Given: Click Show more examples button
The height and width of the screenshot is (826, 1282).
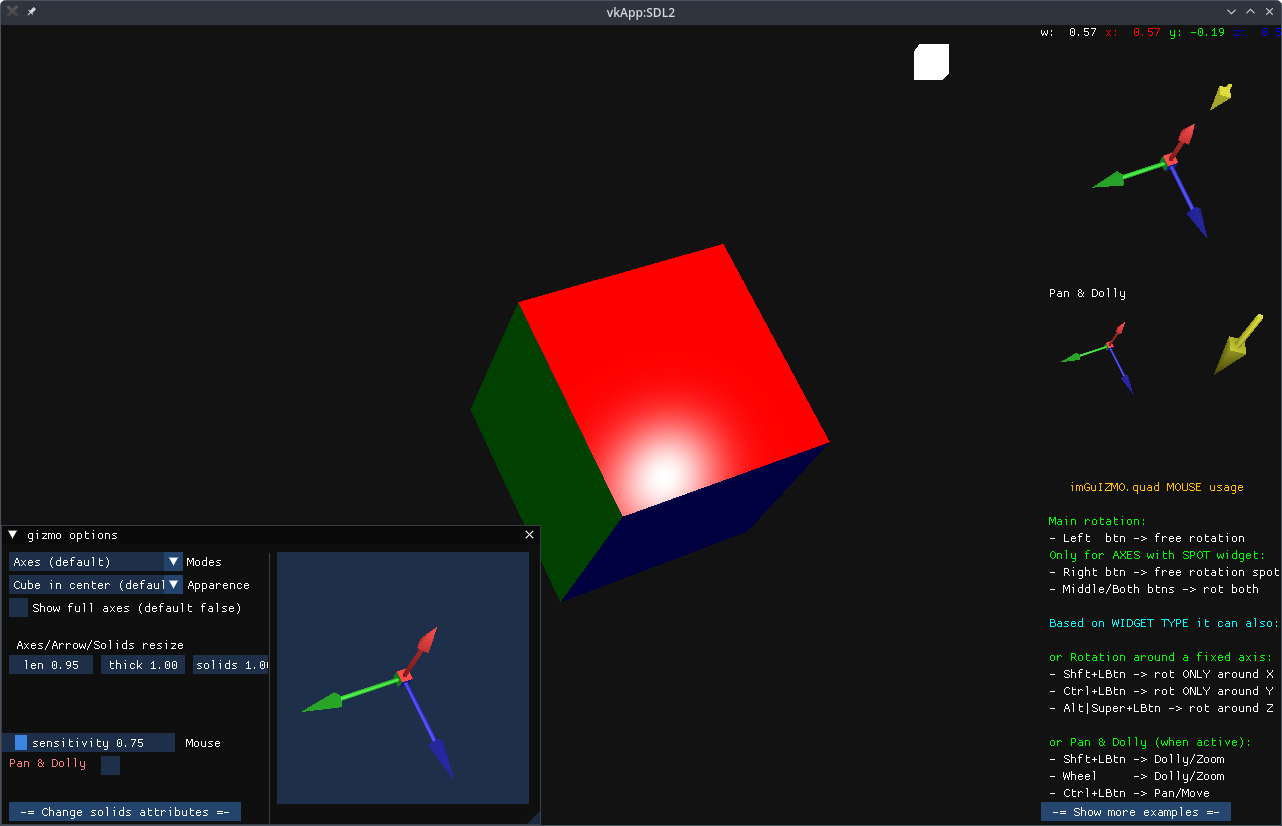Looking at the screenshot, I should [x=1135, y=812].
